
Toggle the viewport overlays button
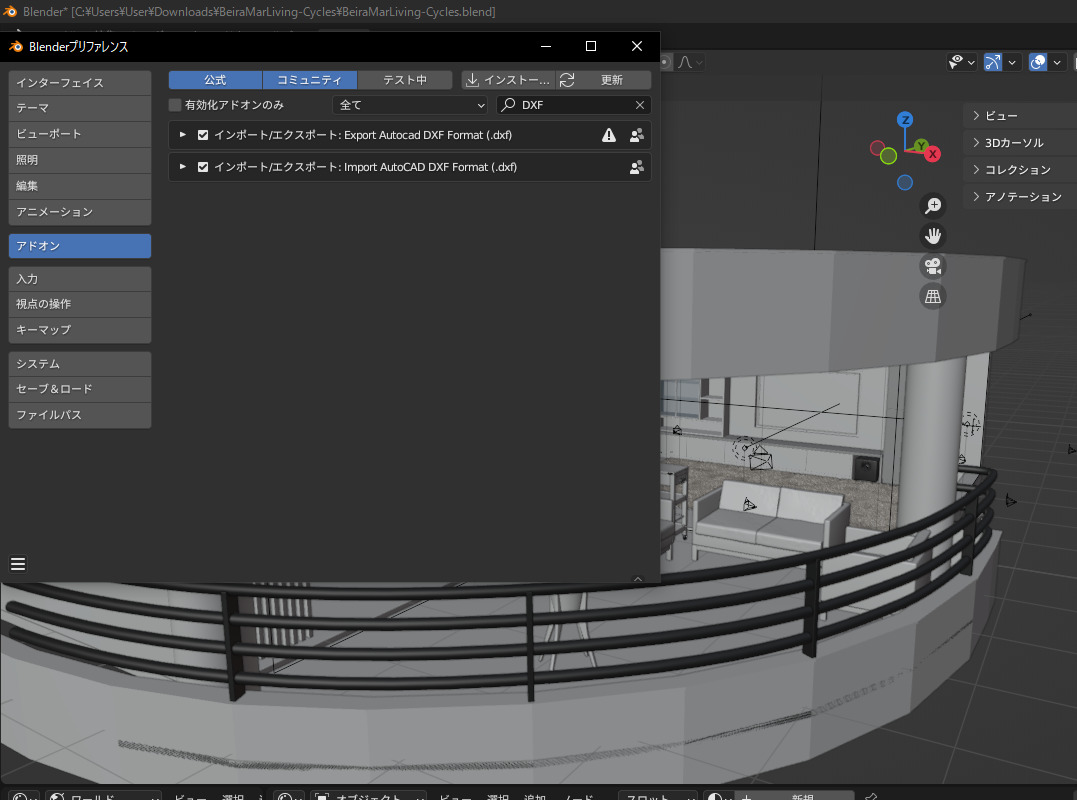(1038, 62)
